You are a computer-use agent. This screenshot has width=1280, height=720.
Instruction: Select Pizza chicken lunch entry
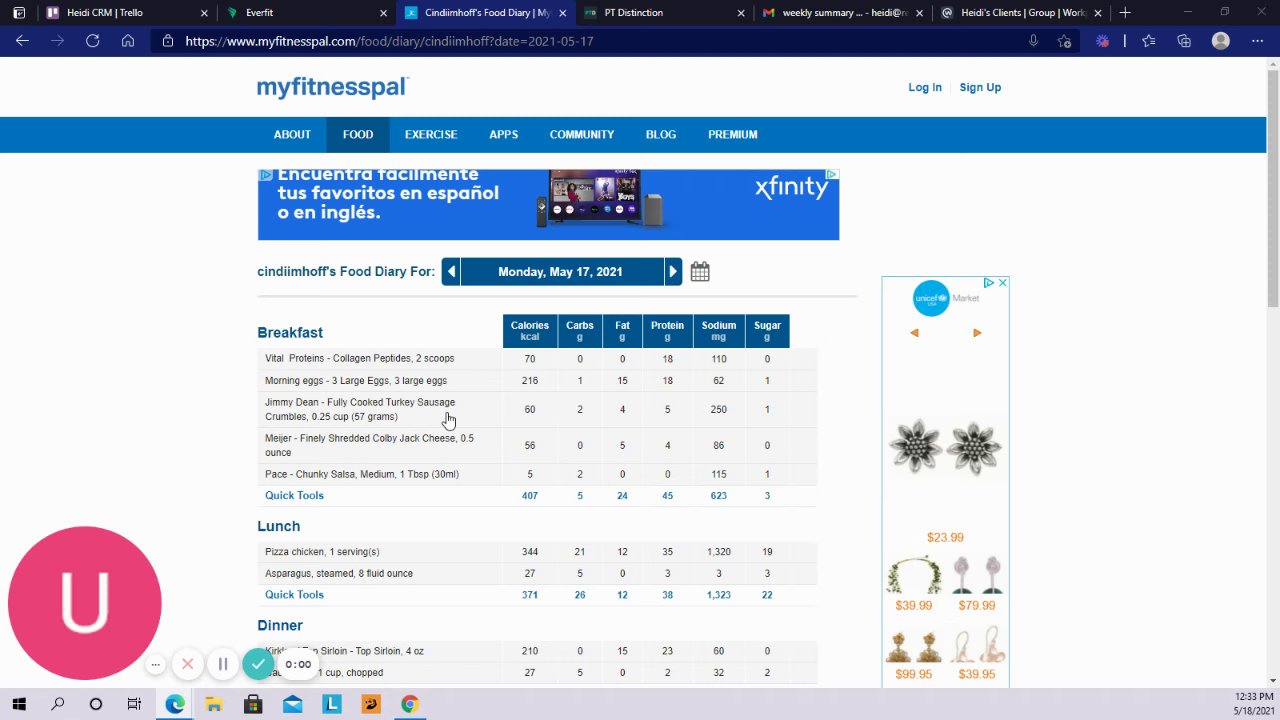point(322,552)
